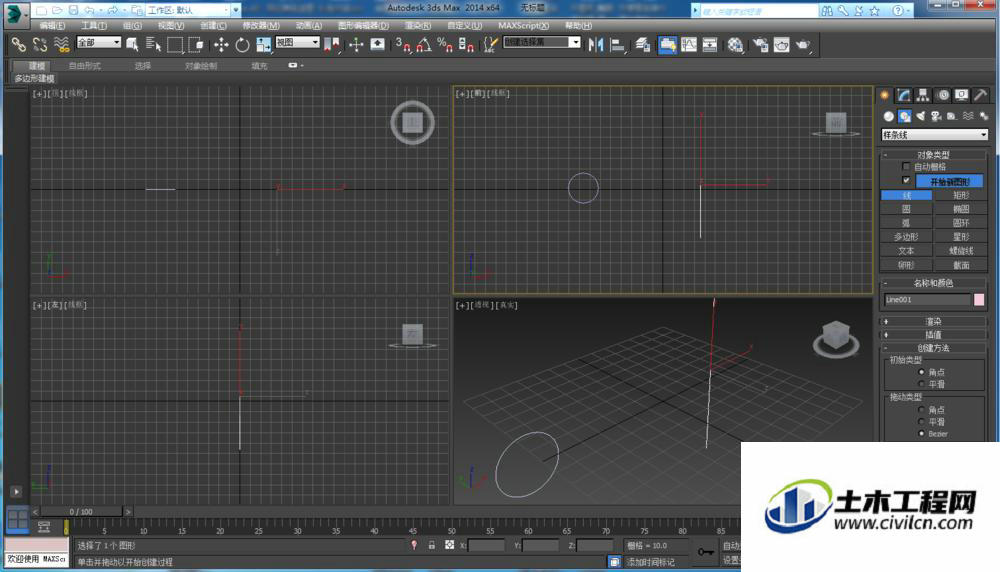Toggle Window/Crossing selection icon
This screenshot has height=572, width=1000.
[x=196, y=44]
